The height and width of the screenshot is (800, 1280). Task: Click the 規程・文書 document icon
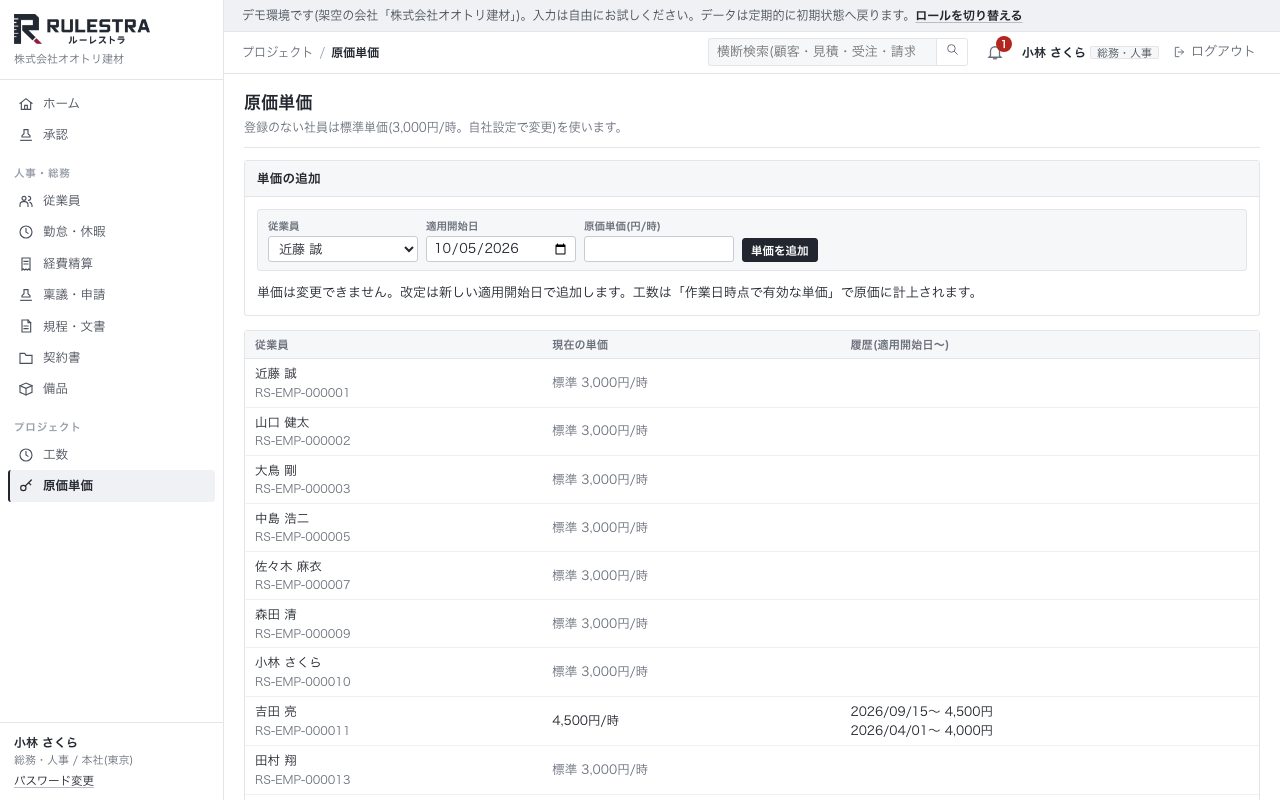click(26, 327)
